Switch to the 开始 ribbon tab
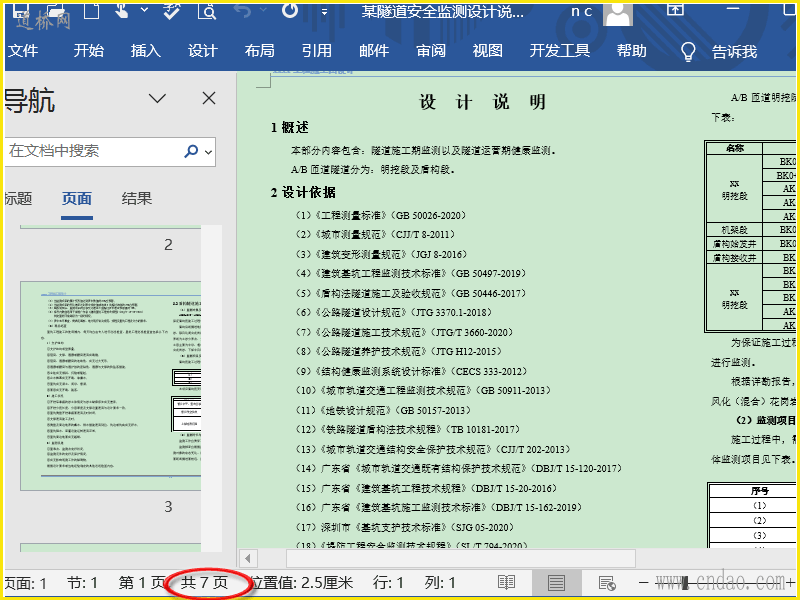This screenshot has width=800, height=600. pos(88,51)
